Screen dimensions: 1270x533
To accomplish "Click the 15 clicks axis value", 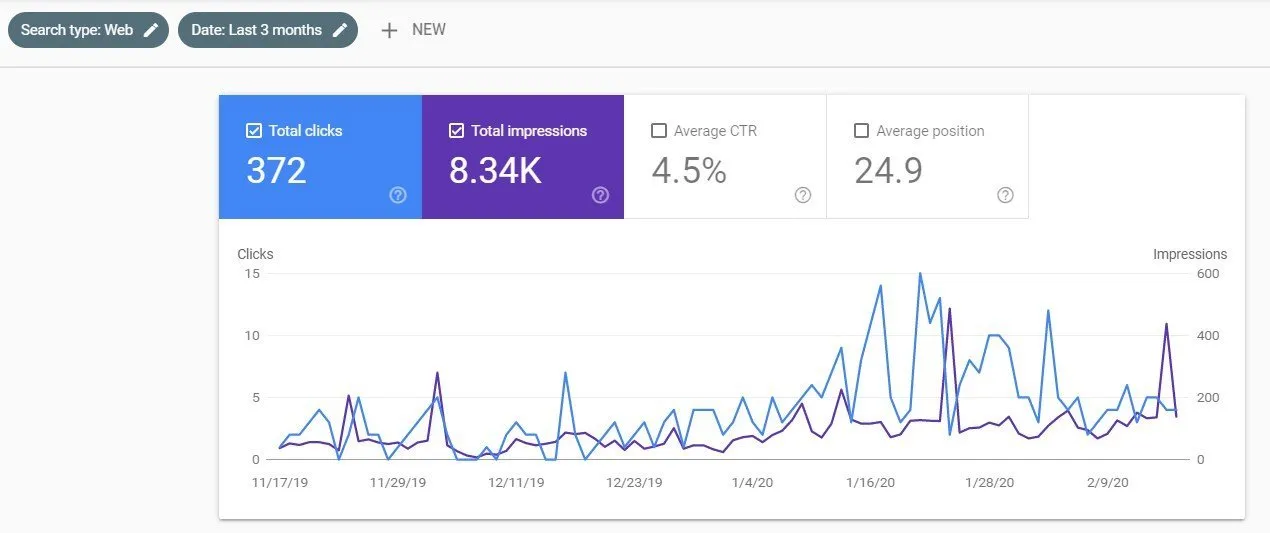I will pyautogui.click(x=251, y=274).
